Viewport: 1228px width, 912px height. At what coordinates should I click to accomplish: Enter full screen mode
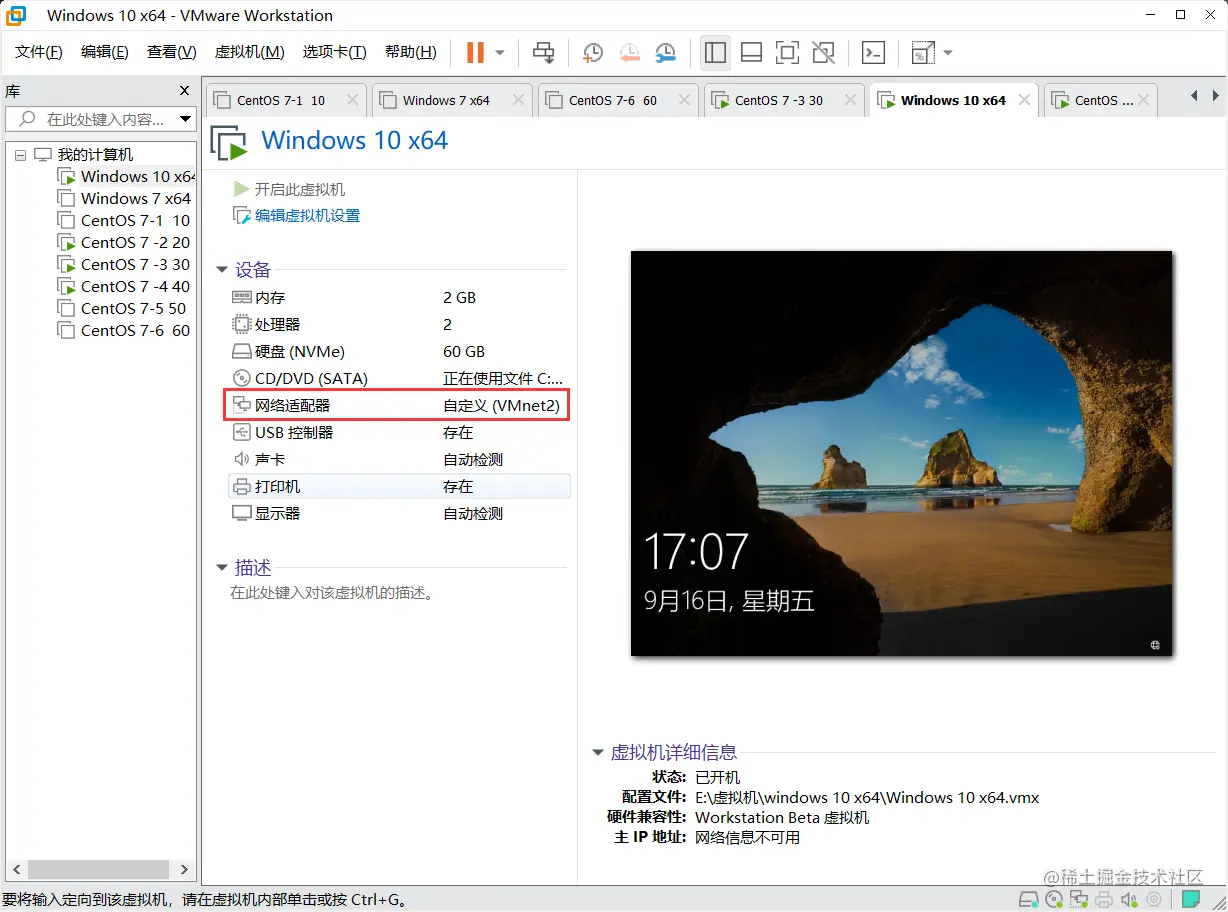coord(787,52)
